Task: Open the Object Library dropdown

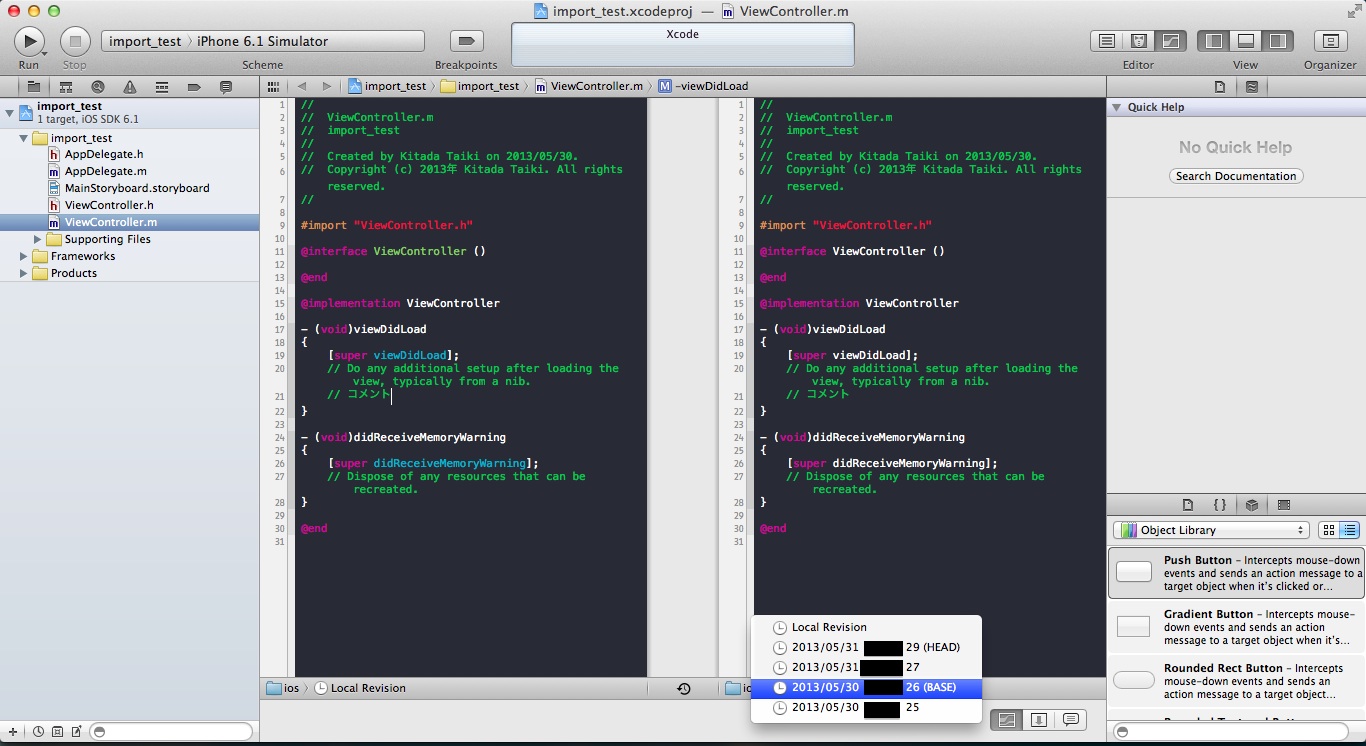Action: [x=1211, y=530]
